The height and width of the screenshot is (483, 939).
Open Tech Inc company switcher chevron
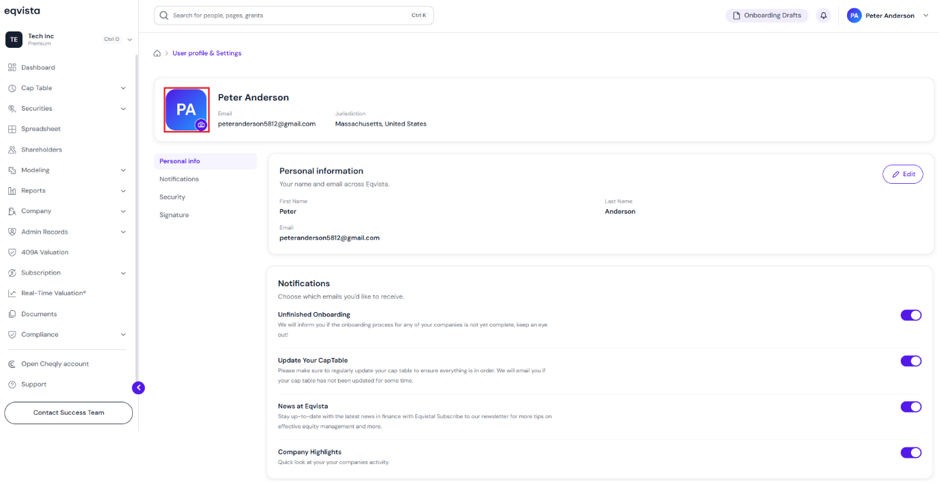pyautogui.click(x=130, y=40)
